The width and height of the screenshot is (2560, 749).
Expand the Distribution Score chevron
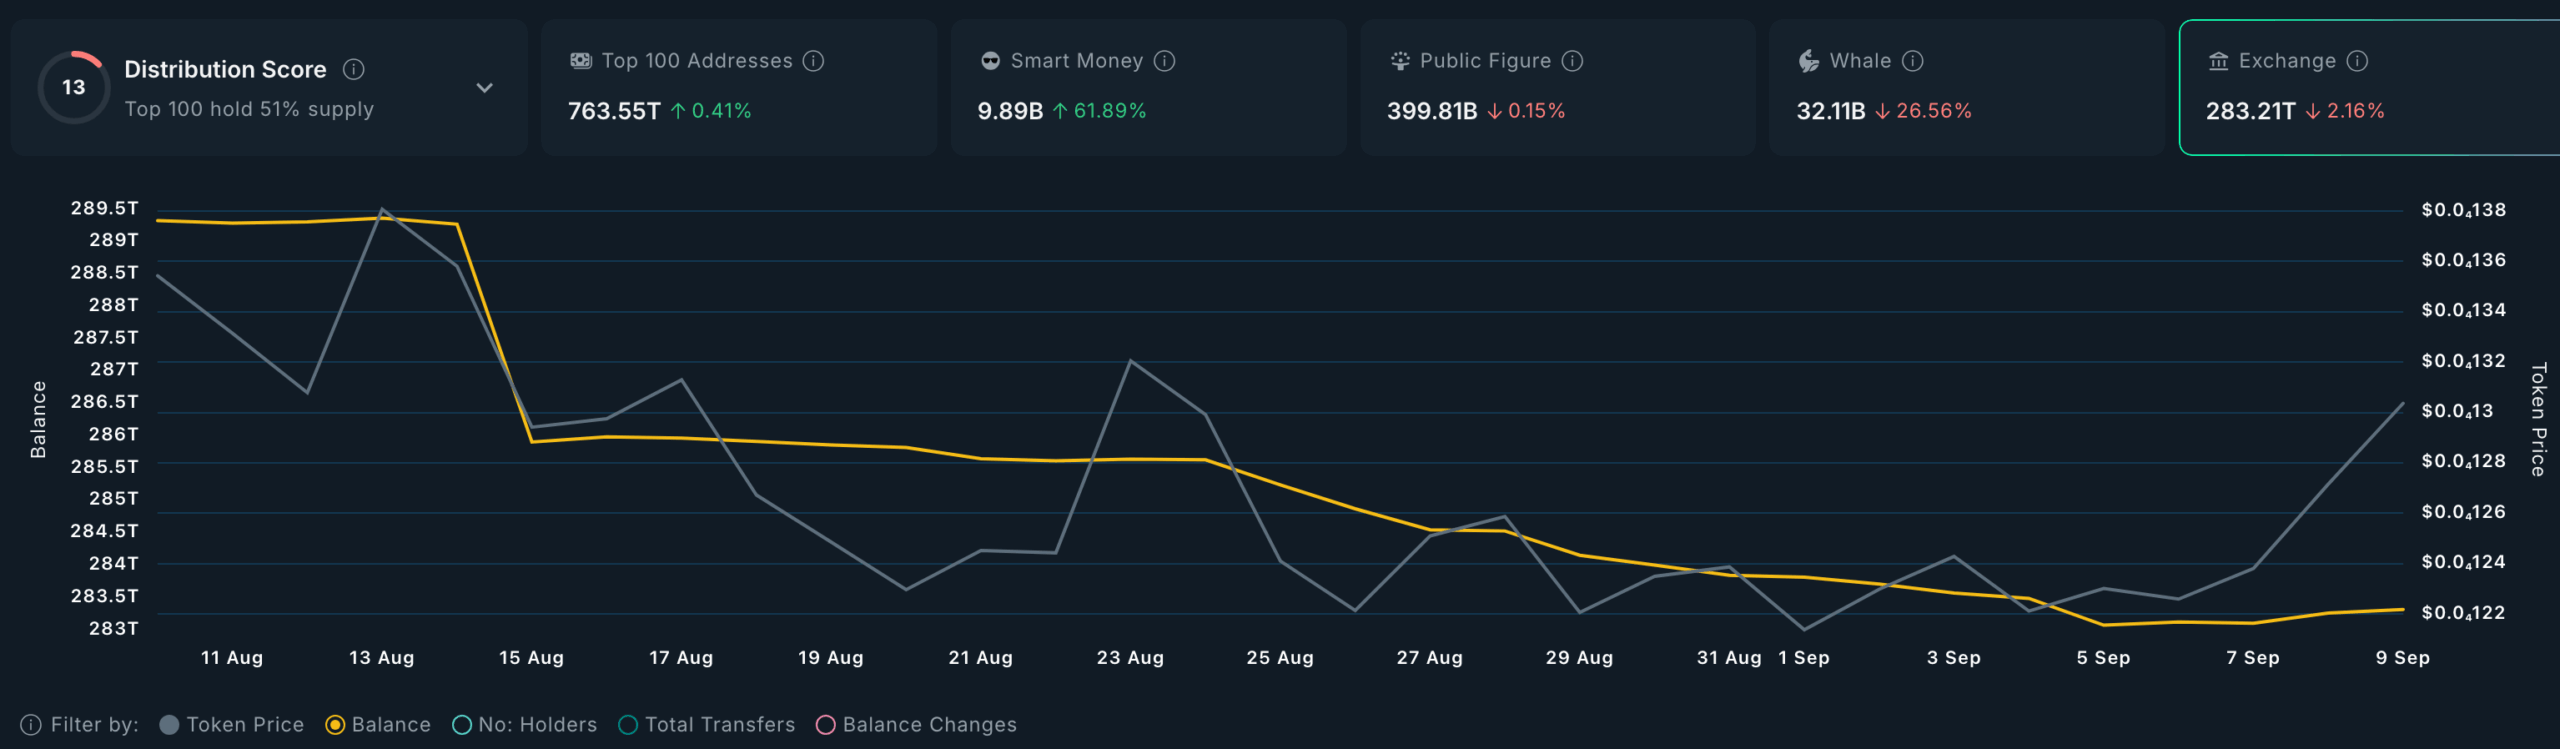[x=484, y=88]
